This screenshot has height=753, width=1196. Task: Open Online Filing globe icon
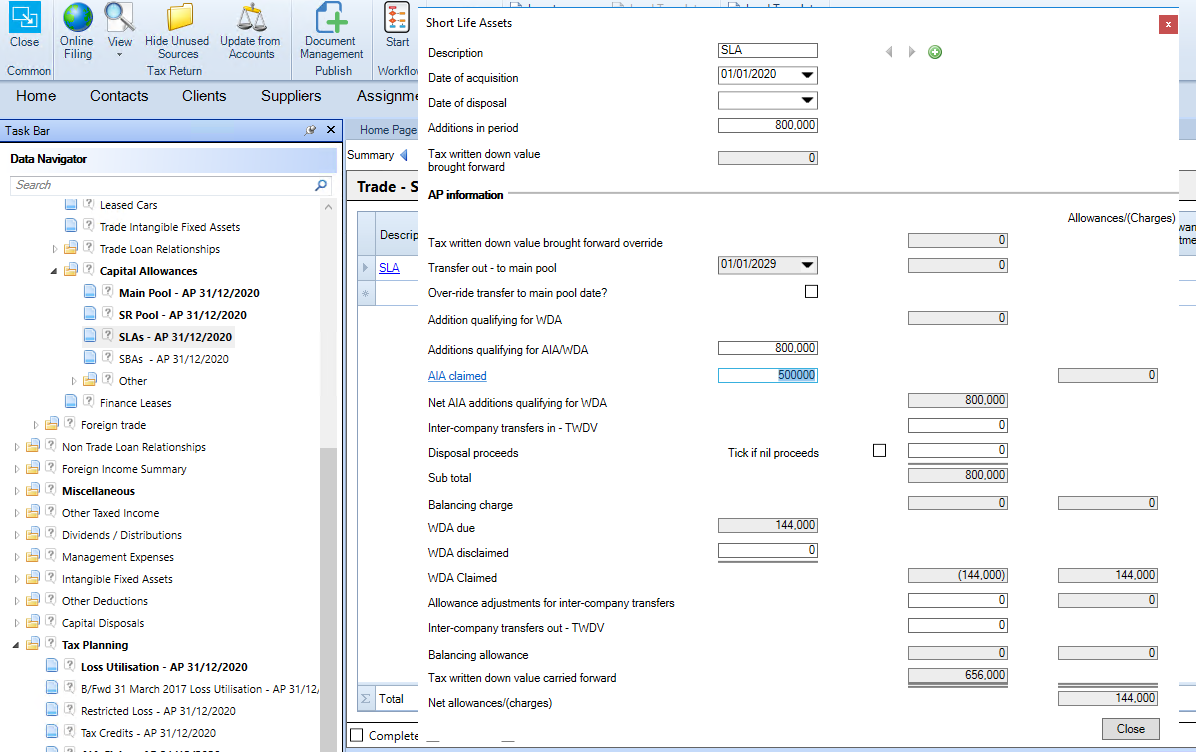pos(77,18)
